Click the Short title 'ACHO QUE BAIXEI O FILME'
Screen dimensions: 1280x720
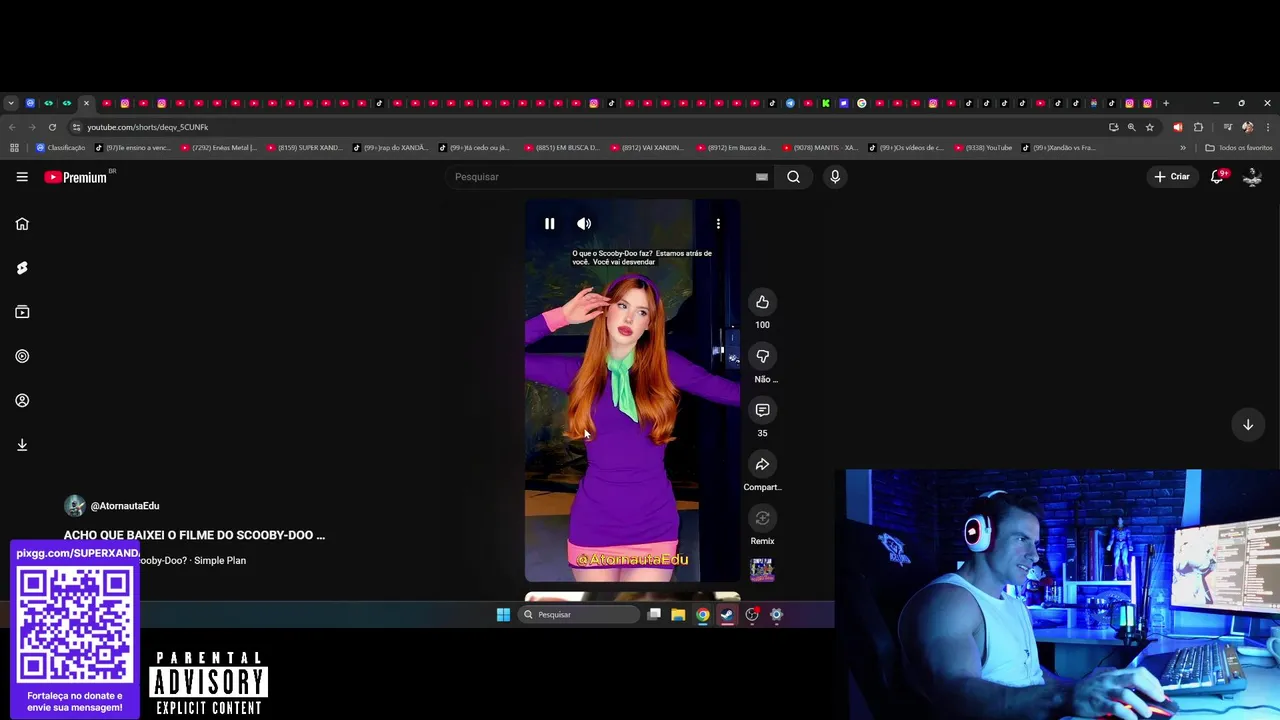tap(194, 535)
